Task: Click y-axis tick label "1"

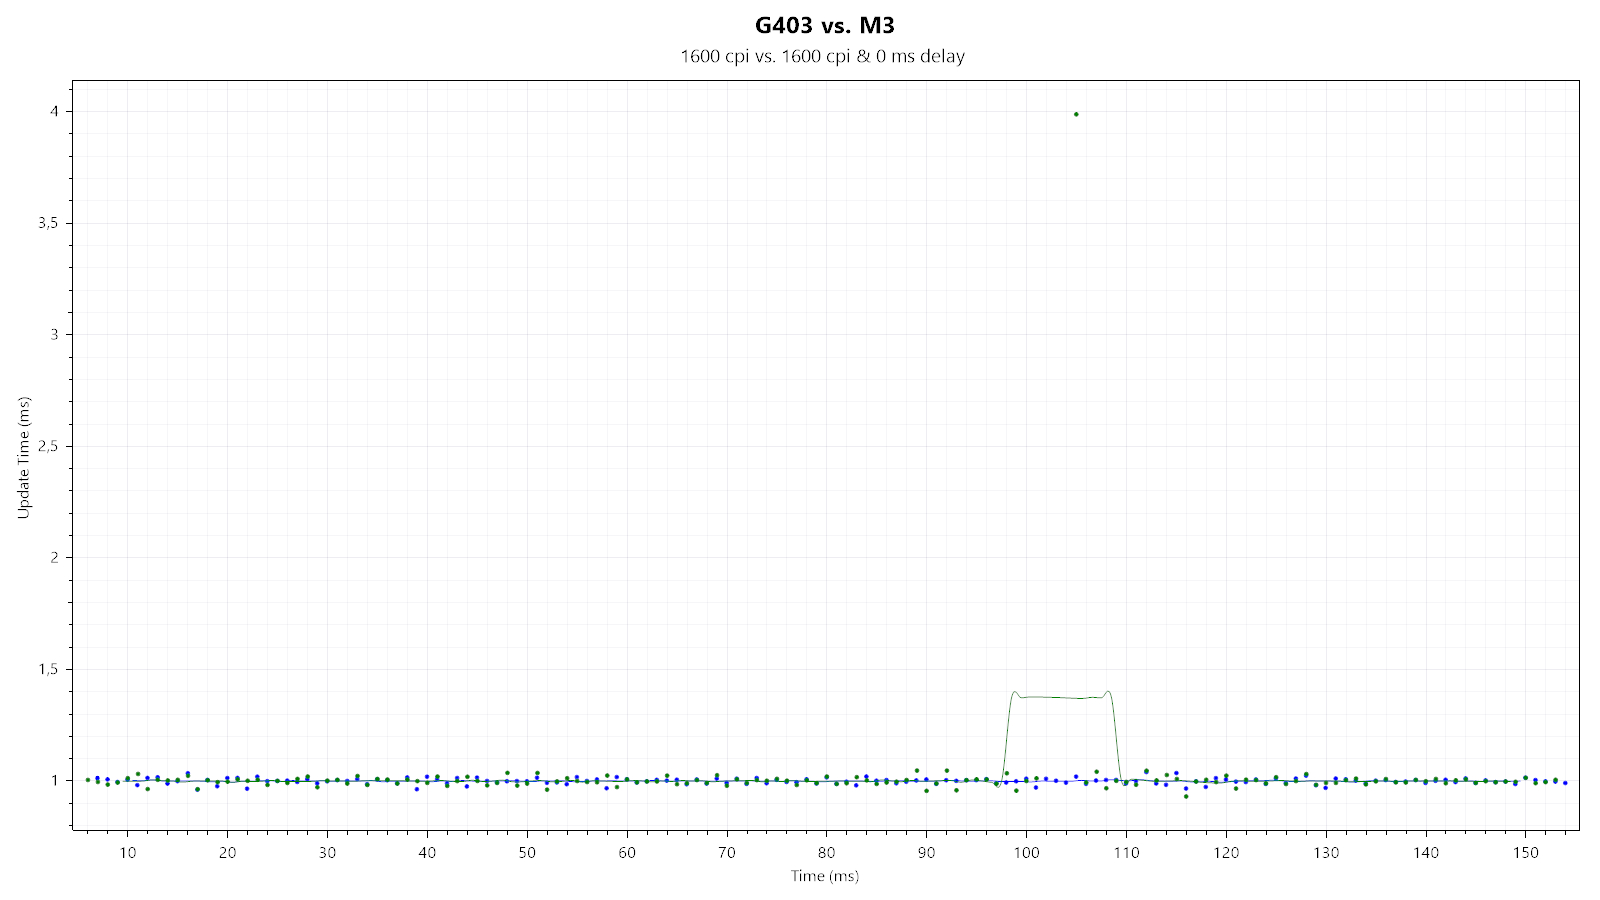Action: pos(54,780)
